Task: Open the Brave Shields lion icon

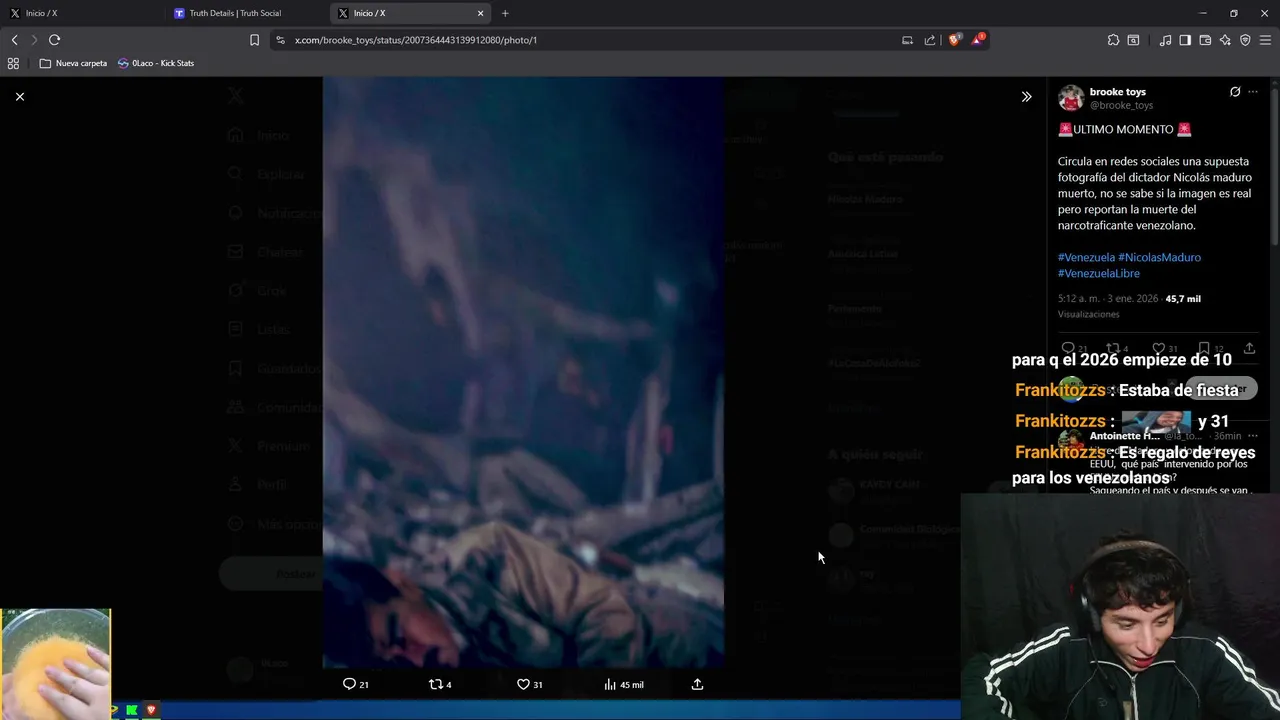Action: click(954, 40)
